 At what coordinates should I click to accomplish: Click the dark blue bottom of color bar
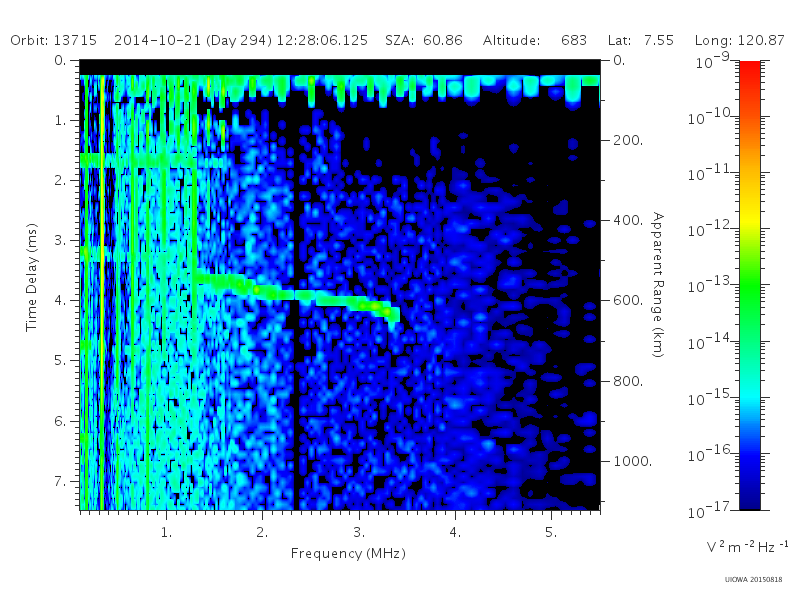(x=749, y=500)
